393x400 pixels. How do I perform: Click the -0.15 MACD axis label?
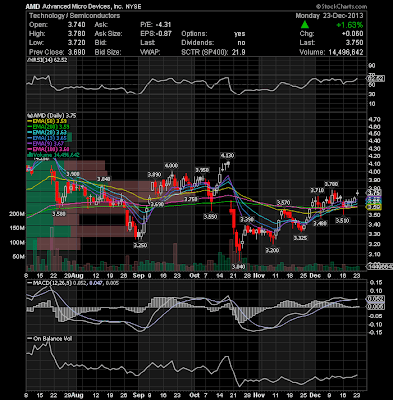click(374, 332)
